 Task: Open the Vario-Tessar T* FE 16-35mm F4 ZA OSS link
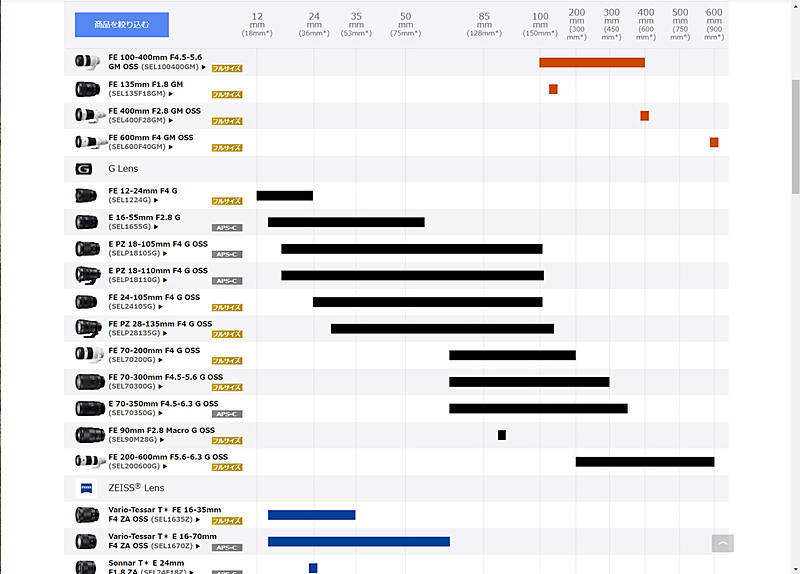click(x=165, y=514)
